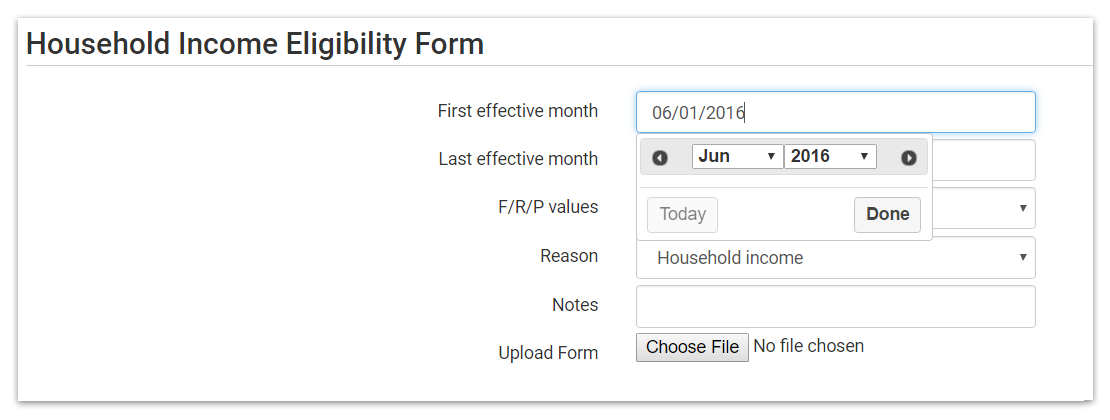
Task: Click the Upload Form label
Action: (x=548, y=353)
